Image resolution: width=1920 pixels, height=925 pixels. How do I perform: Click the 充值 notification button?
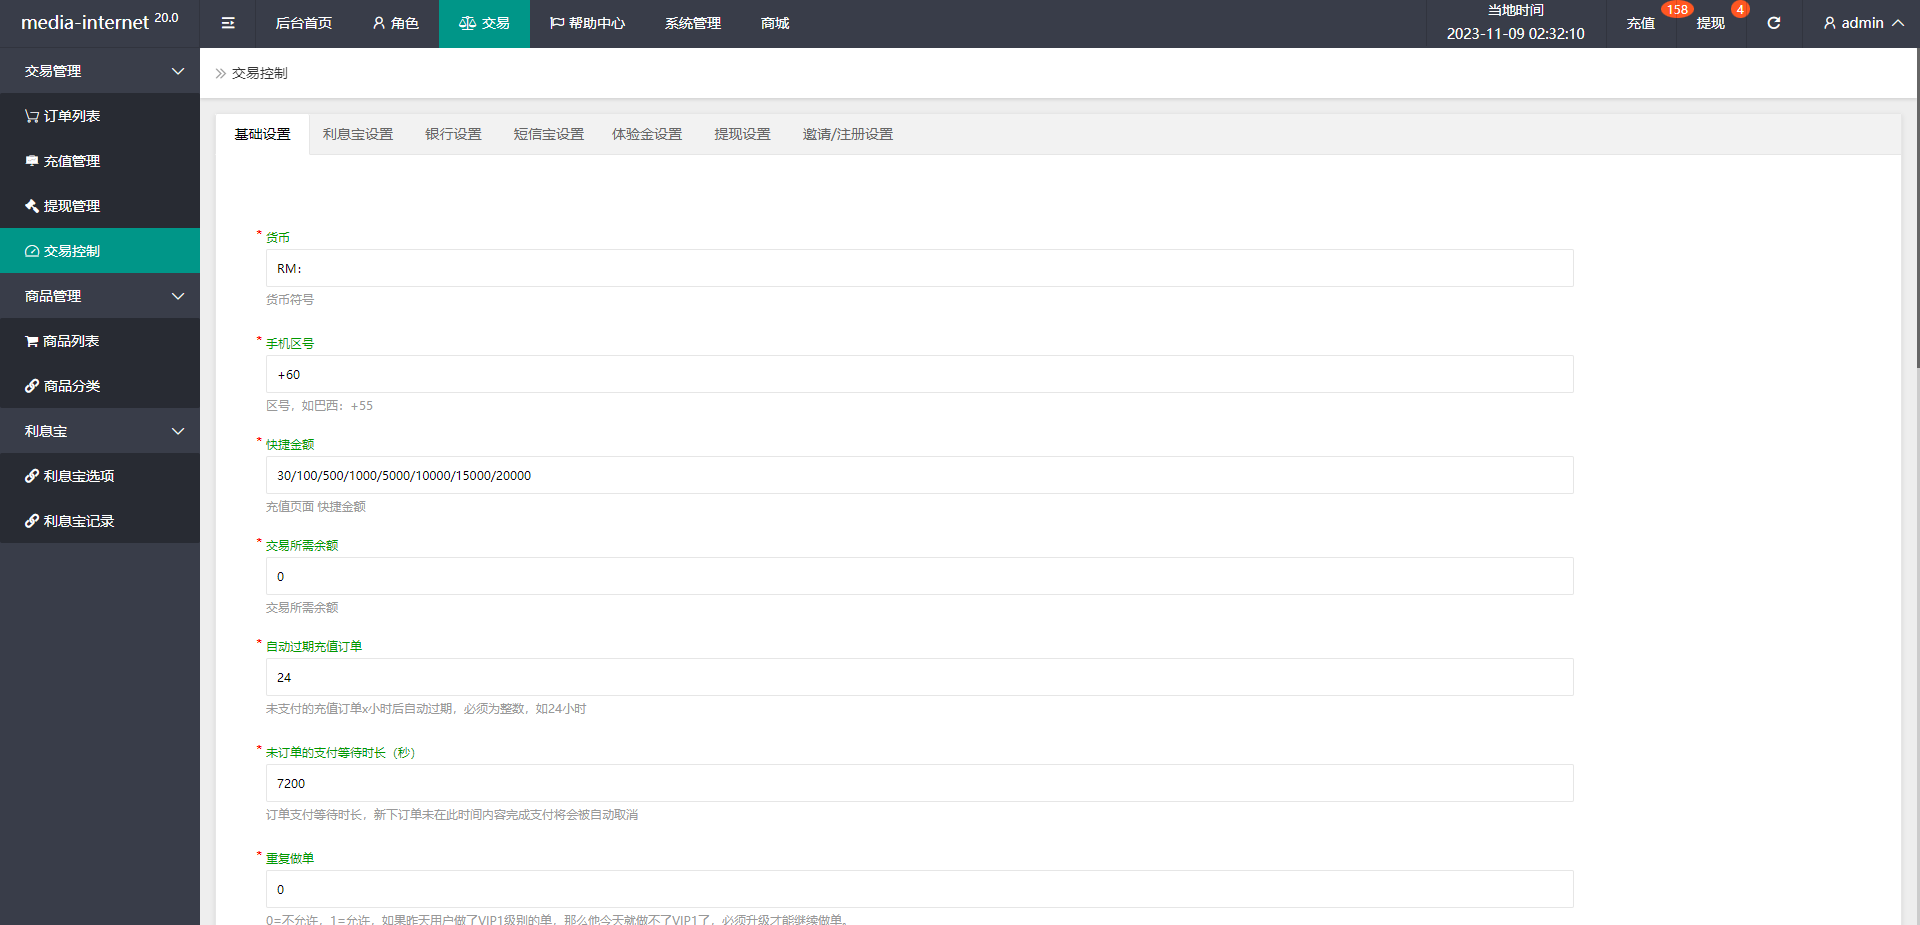(x=1641, y=23)
